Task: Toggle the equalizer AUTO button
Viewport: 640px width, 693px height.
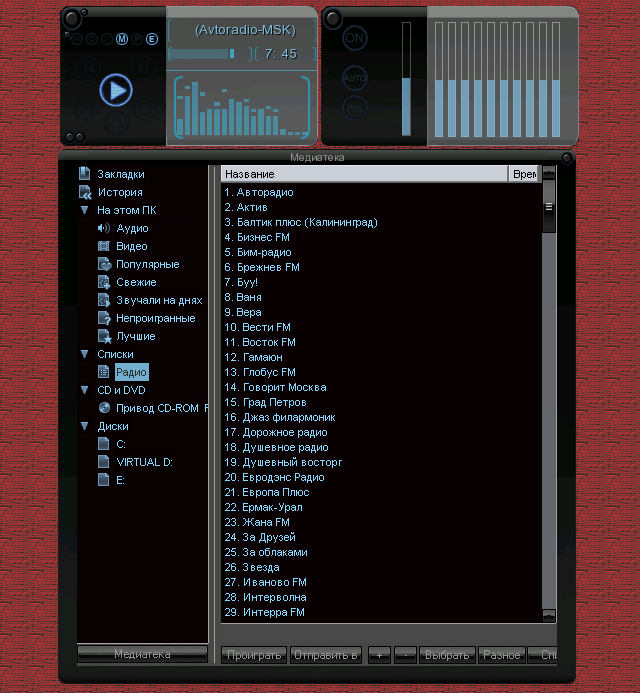Action: (354, 78)
